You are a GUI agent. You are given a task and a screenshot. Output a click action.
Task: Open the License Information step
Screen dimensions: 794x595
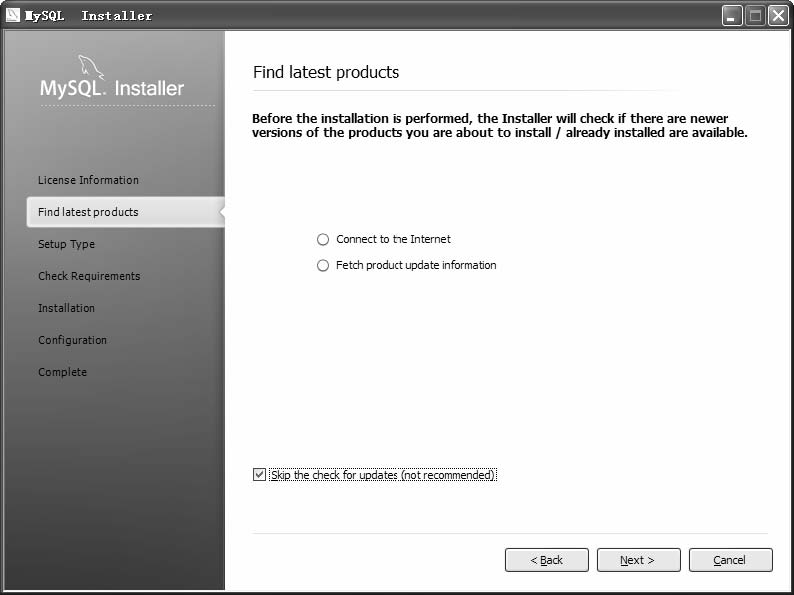pos(88,180)
